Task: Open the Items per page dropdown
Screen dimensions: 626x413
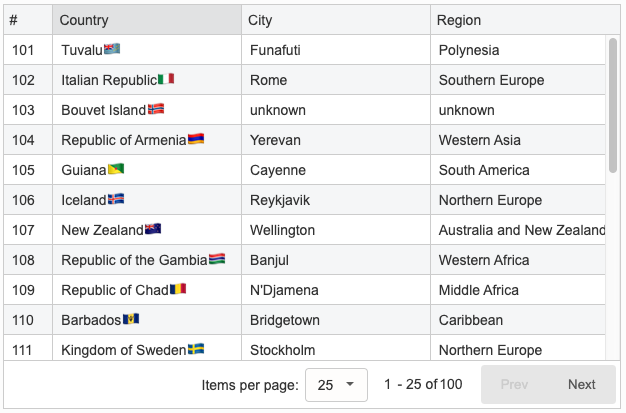Action: [336, 385]
